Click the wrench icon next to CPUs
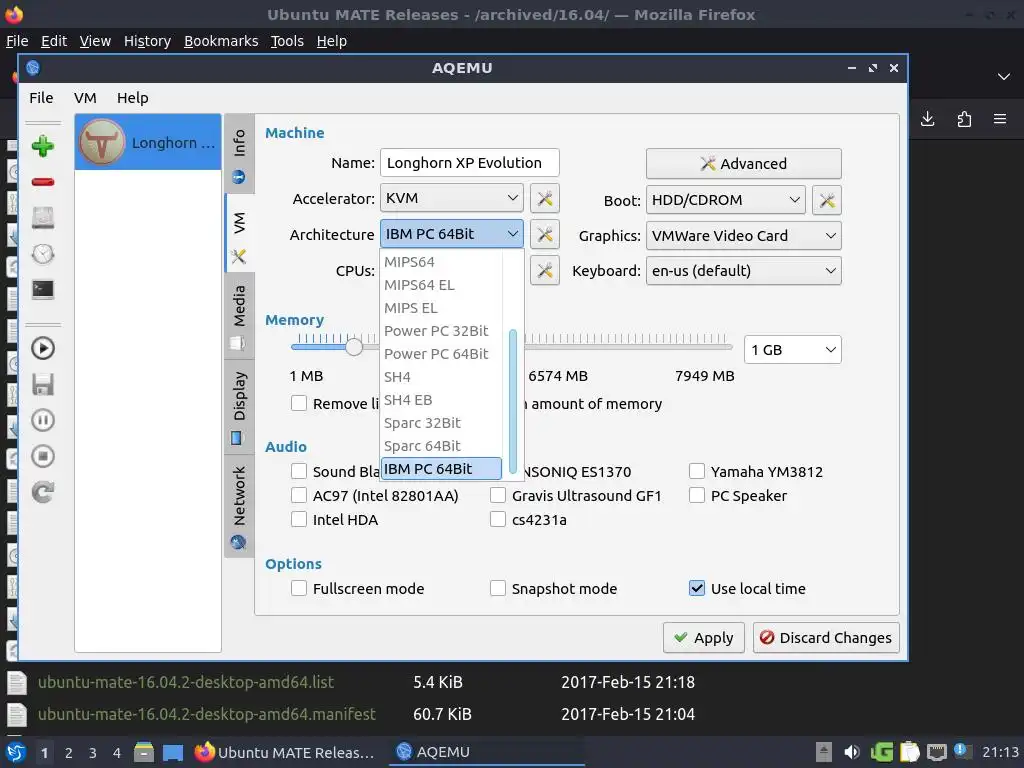The width and height of the screenshot is (1024, 768). [x=545, y=270]
